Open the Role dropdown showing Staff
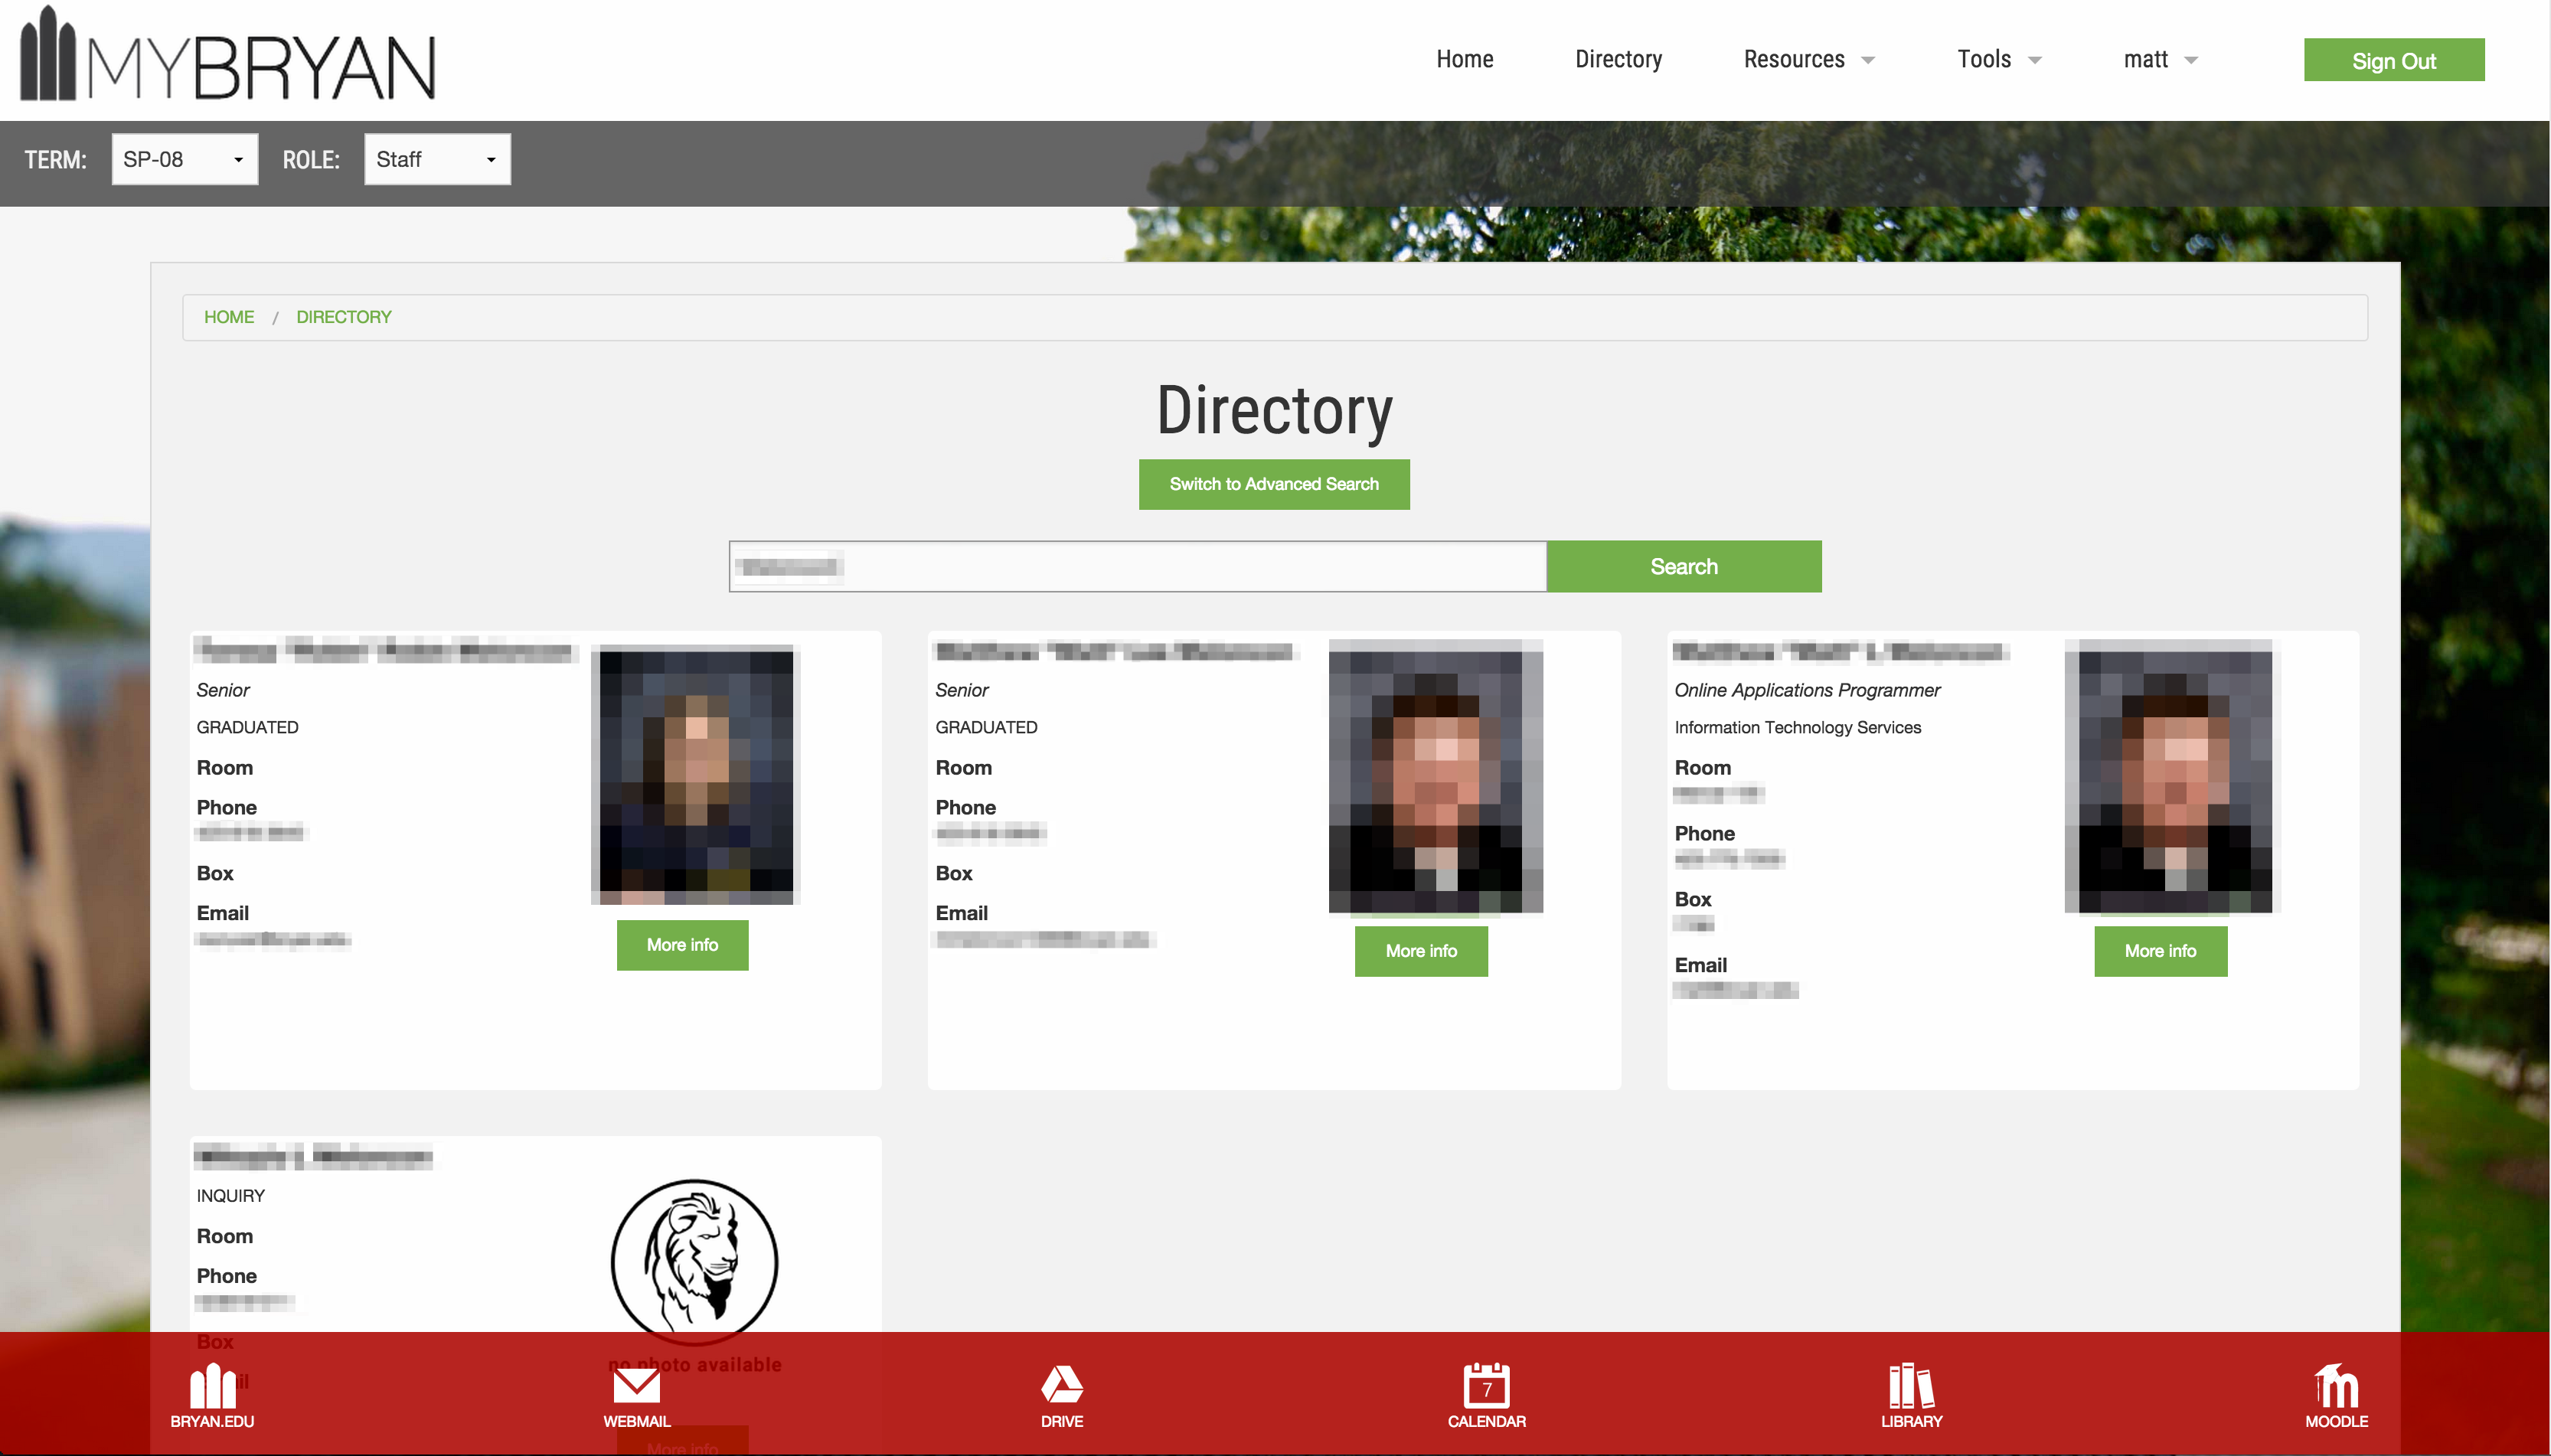Screen dimensions: 2551x1456 click(437, 159)
